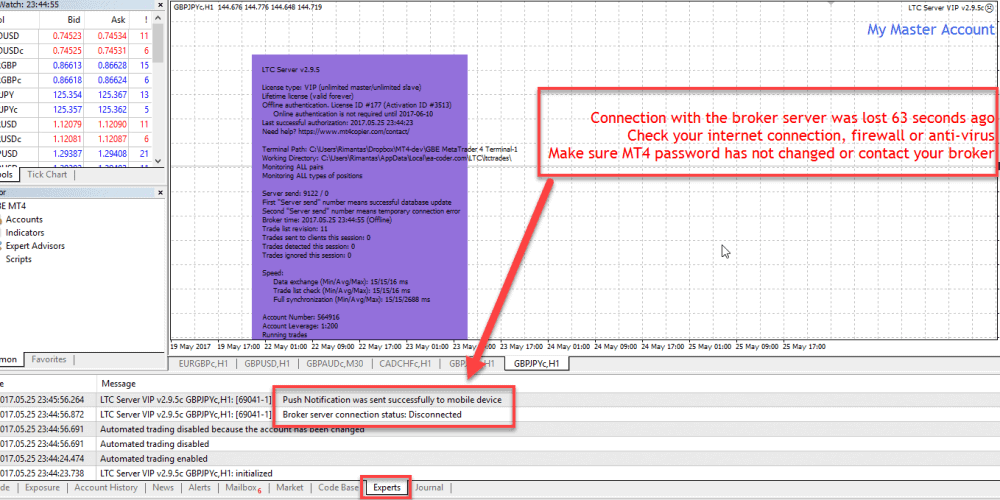Screen dimensions: 1000x500
Task: Select the 'GBPJPYc,H1: initialized' log row
Action: coord(500,473)
